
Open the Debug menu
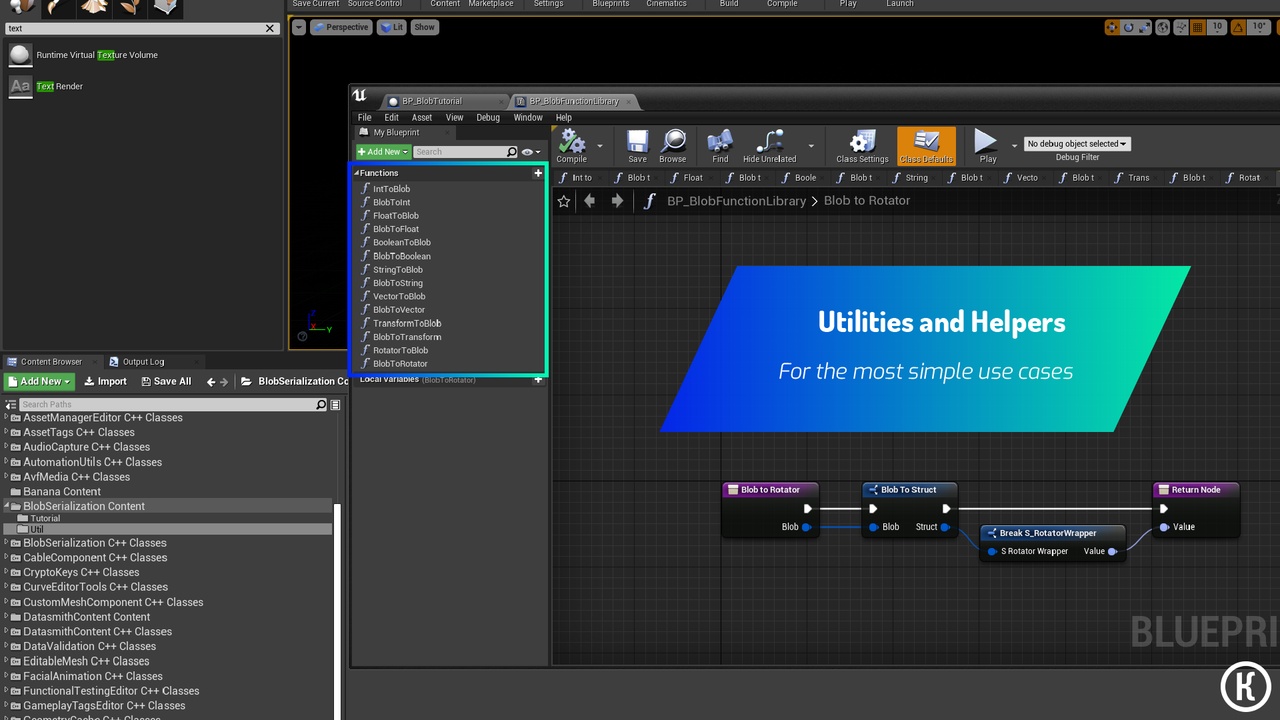pyautogui.click(x=488, y=117)
